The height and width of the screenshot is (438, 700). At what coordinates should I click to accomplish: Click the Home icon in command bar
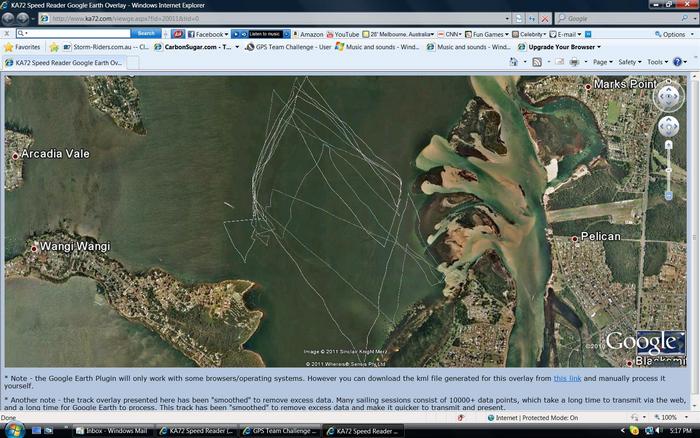[x=514, y=62]
